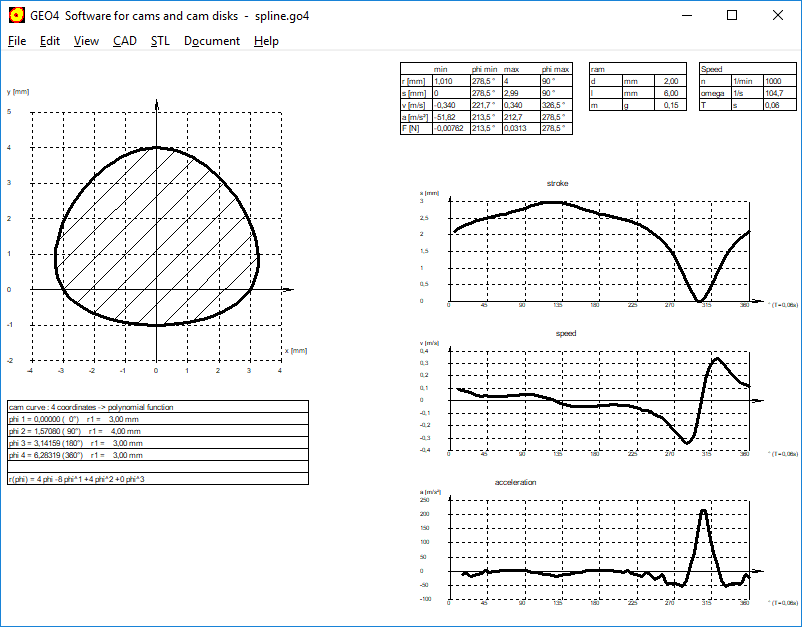Minimize the GEO4 window

(x=686, y=15)
